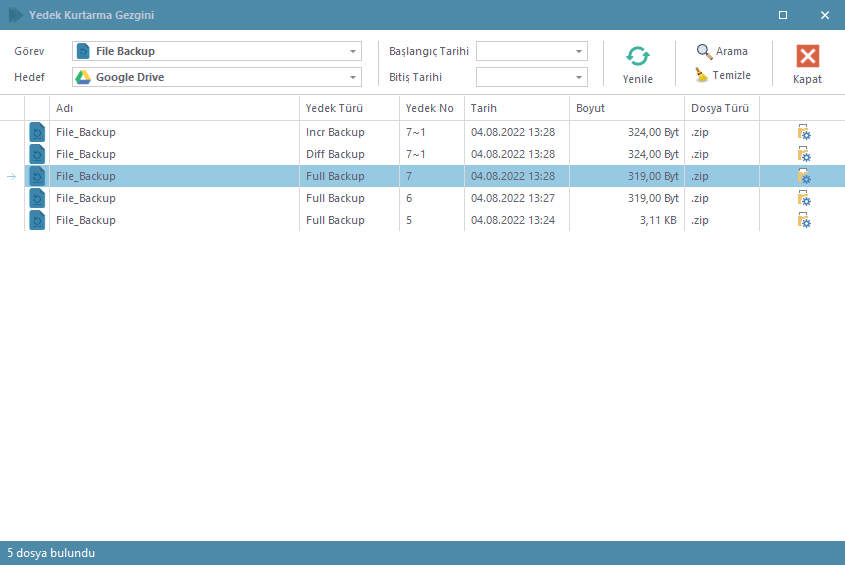Select the 3,11 KB Full Backup row
This screenshot has height=565, width=845.
pyautogui.click(x=175, y=220)
